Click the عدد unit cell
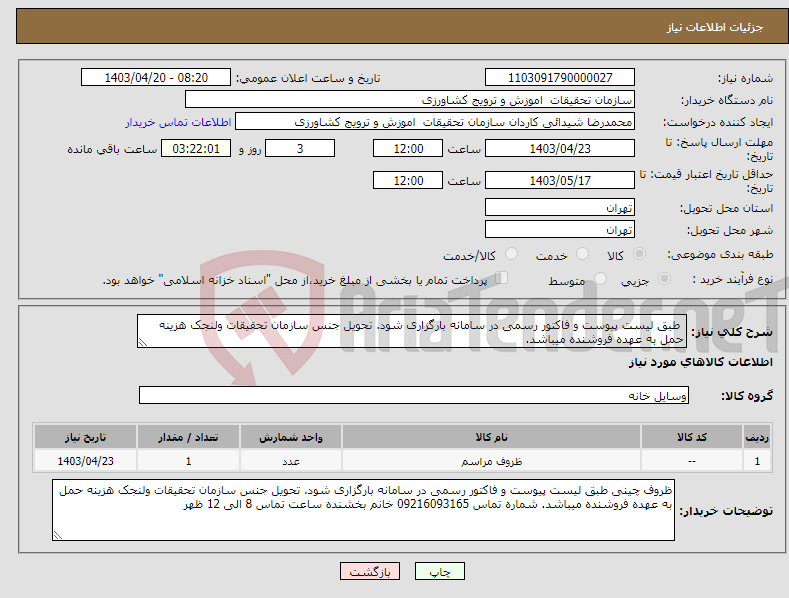Viewport: 789px width, 598px height. click(291, 461)
